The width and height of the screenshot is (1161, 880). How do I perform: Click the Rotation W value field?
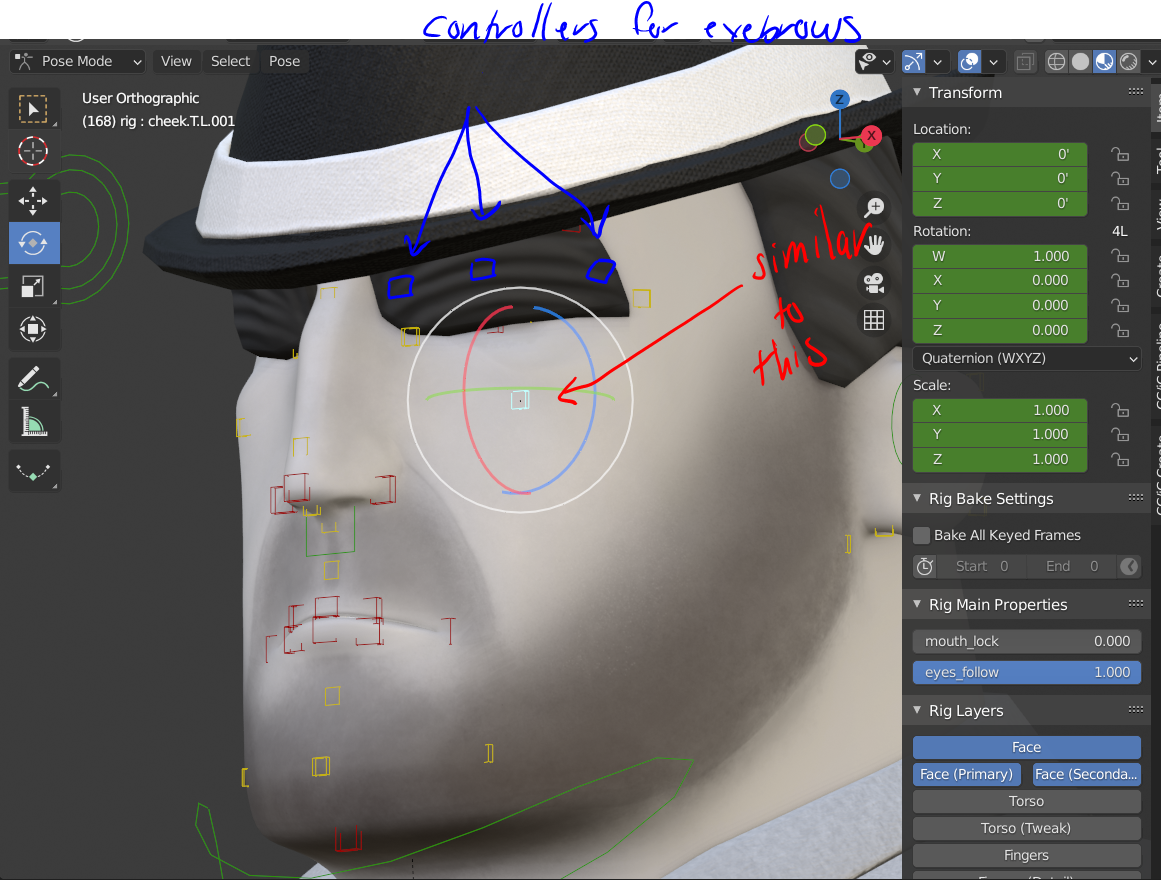(1000, 256)
